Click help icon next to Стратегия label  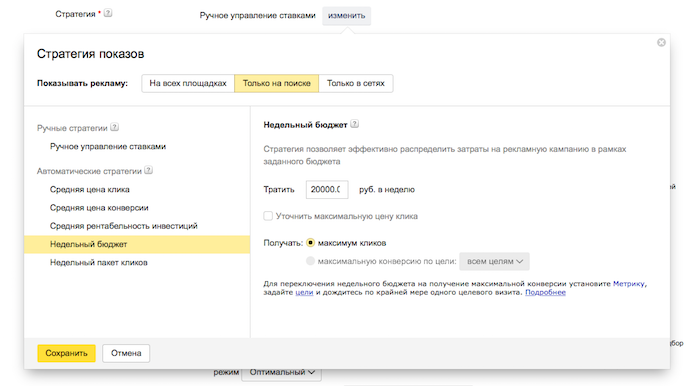point(108,13)
